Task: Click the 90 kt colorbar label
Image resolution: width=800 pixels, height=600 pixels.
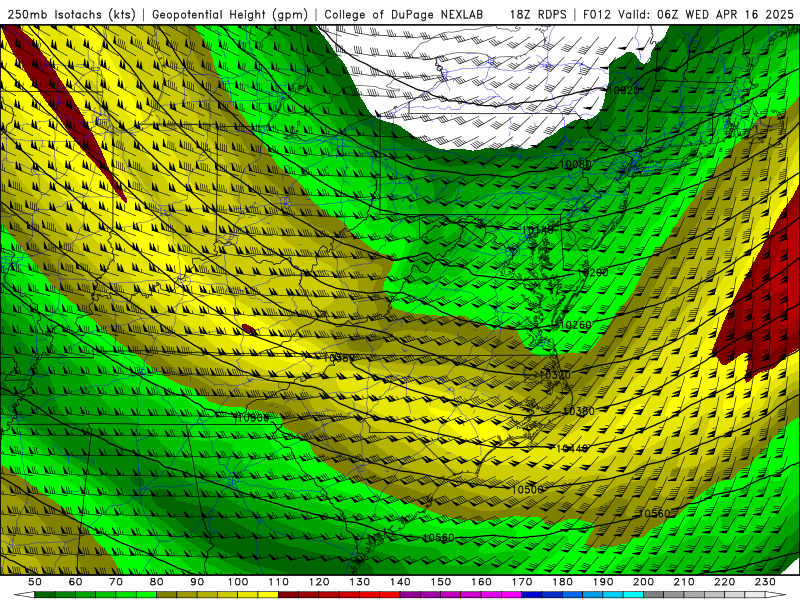Action: (x=197, y=582)
